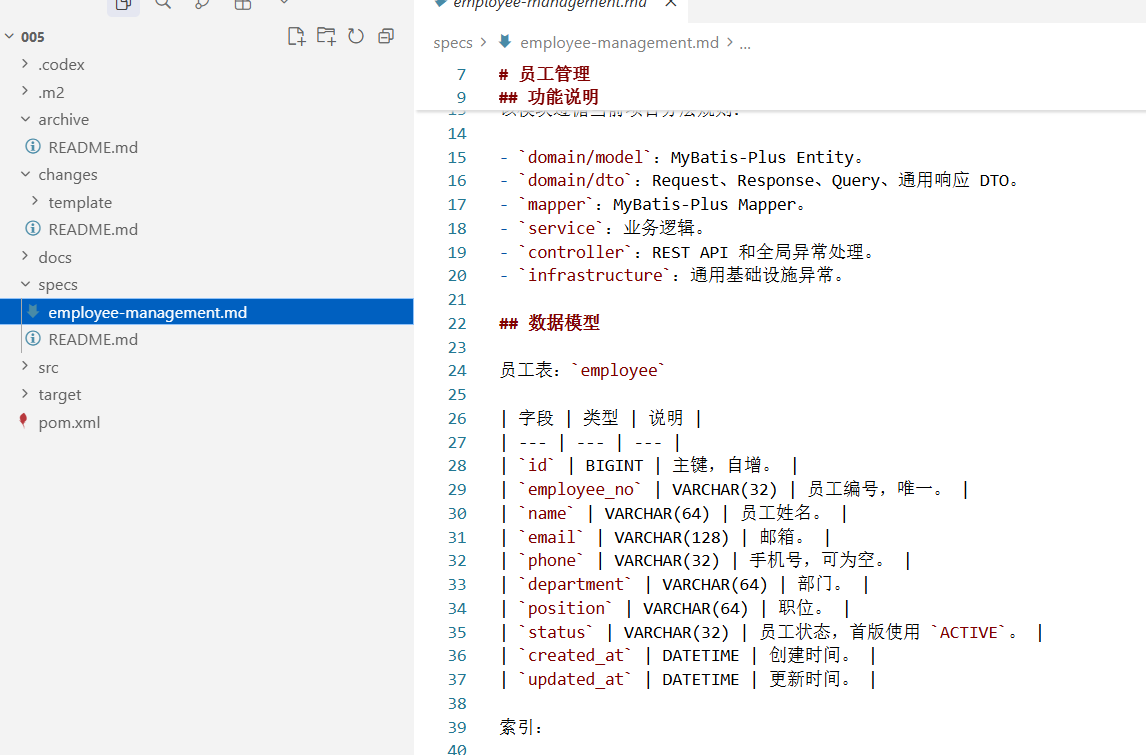
Task: Click line number 28 in the gutter
Action: coord(457,466)
